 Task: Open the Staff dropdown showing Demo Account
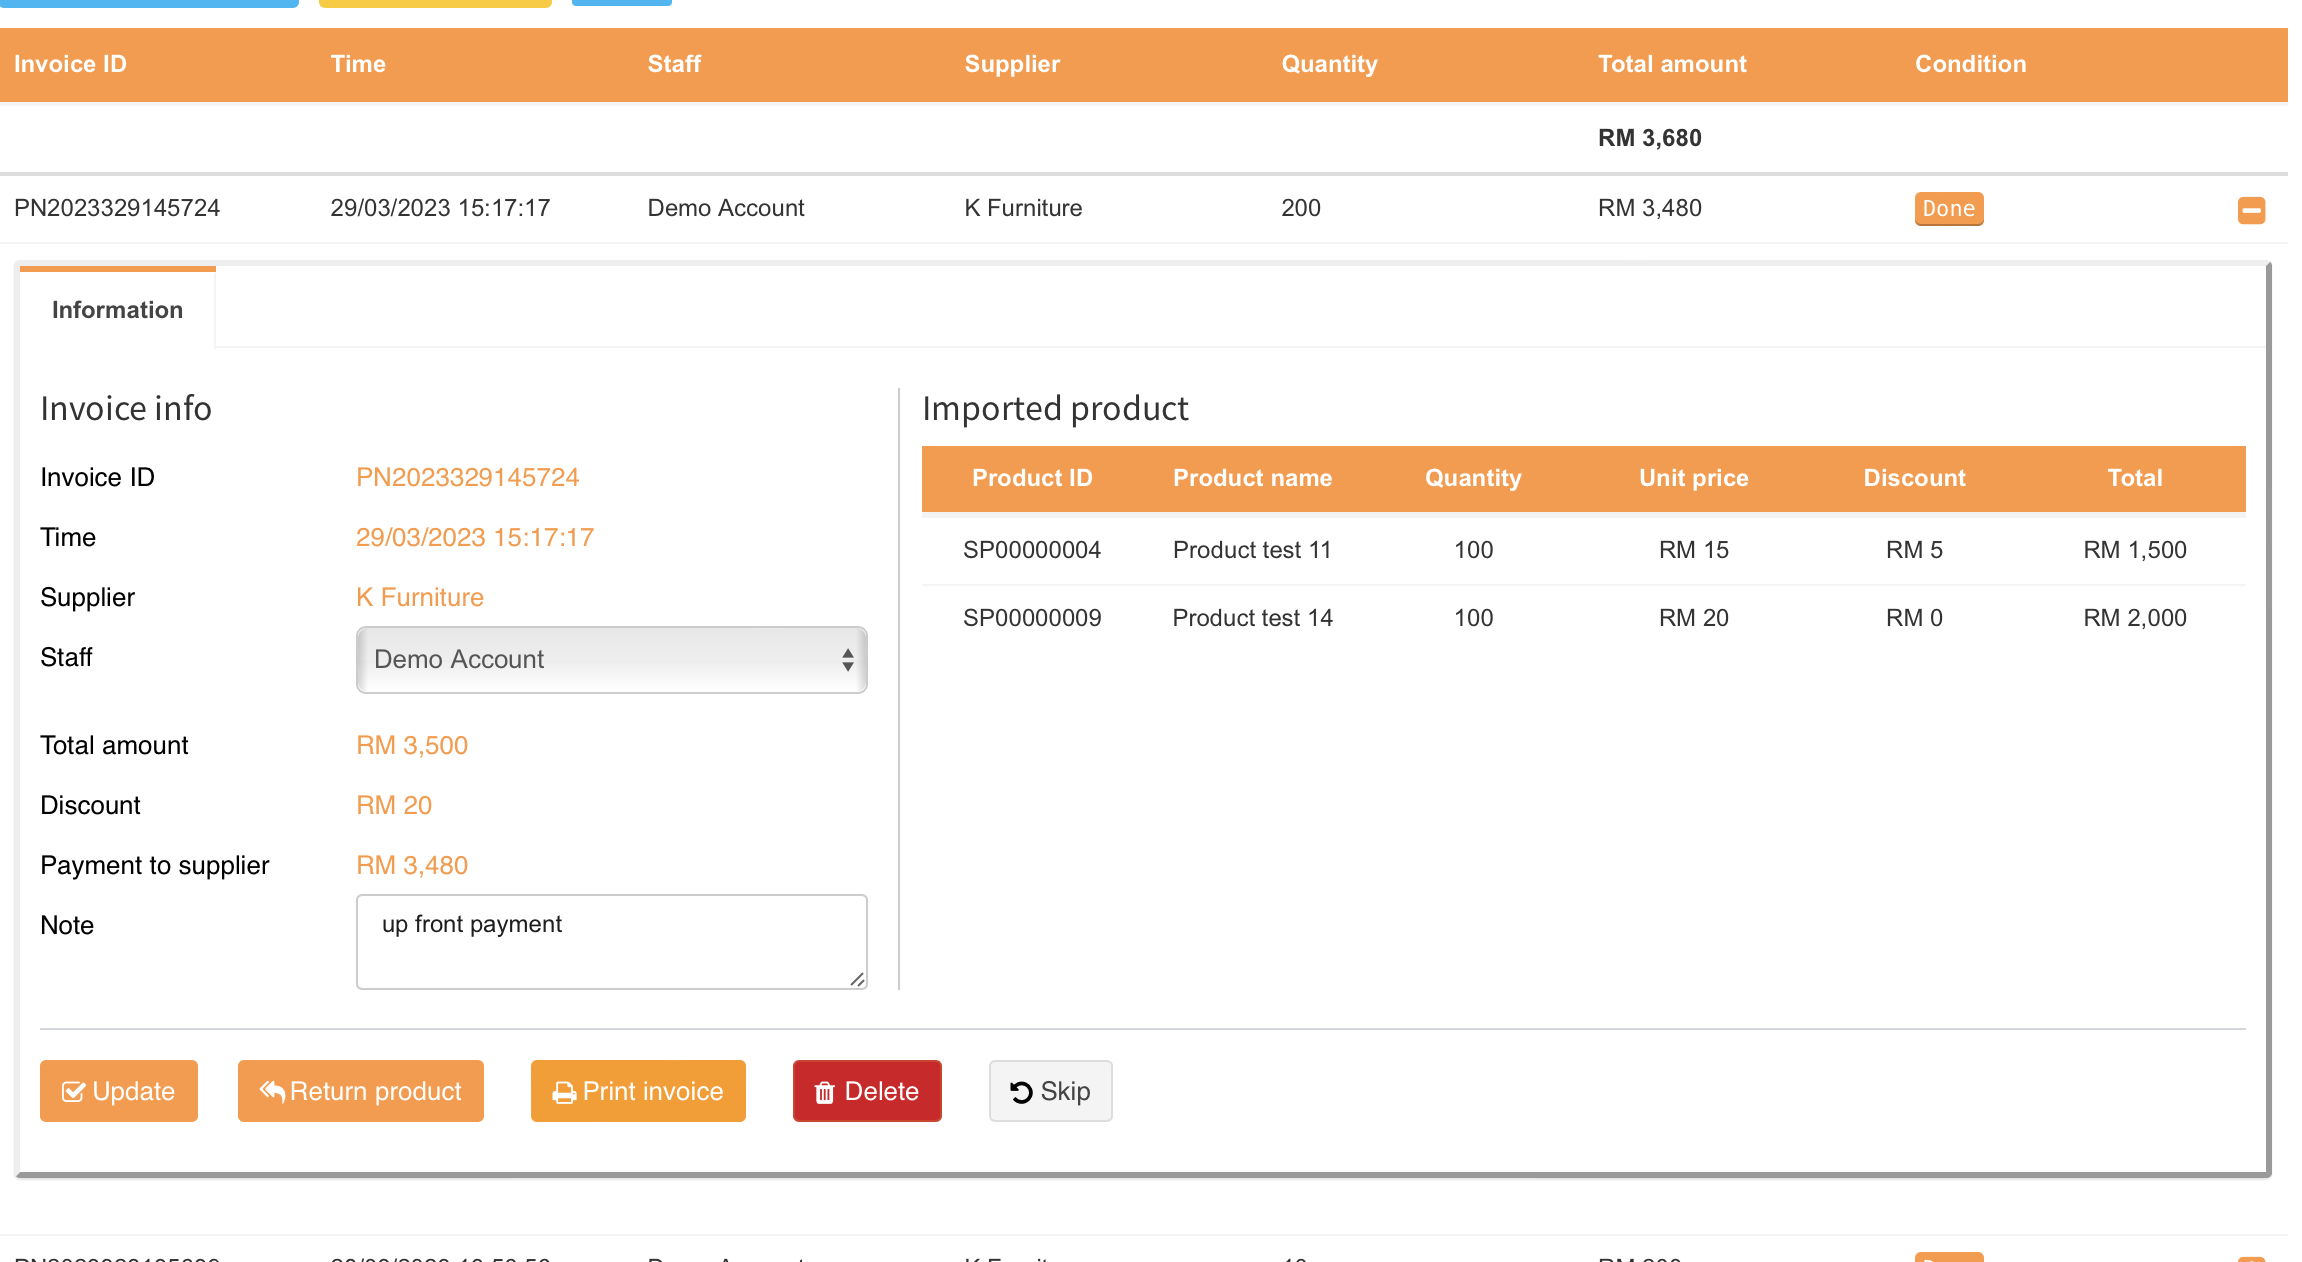(611, 660)
